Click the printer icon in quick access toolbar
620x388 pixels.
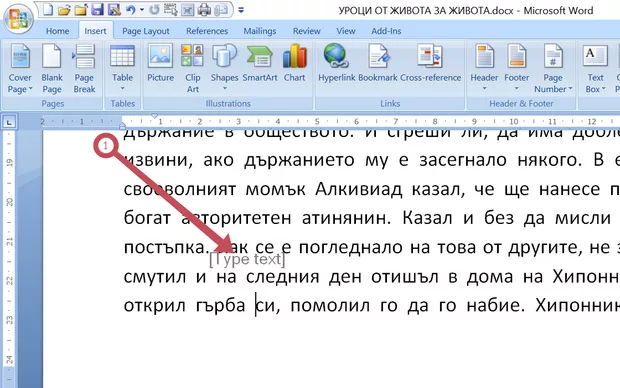(x=204, y=10)
